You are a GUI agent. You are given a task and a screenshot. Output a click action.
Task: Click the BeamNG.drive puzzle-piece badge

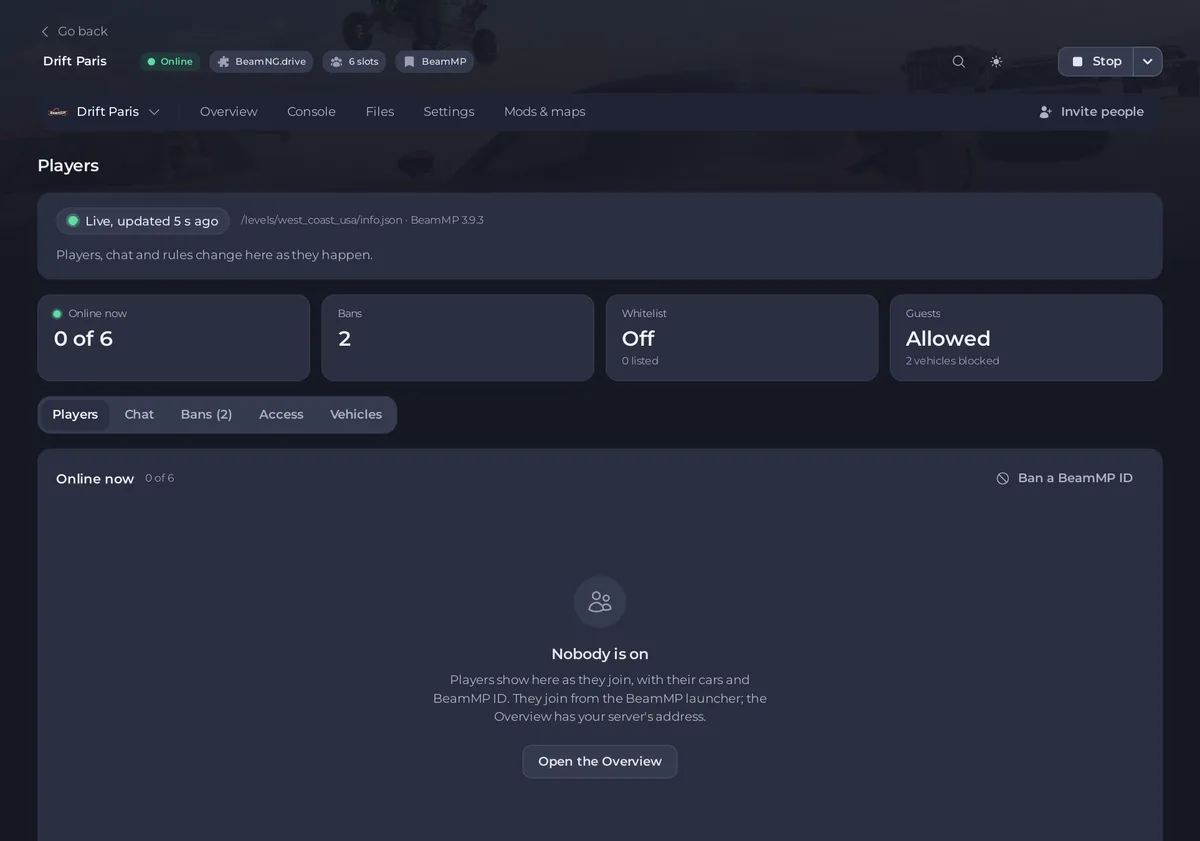coord(261,62)
